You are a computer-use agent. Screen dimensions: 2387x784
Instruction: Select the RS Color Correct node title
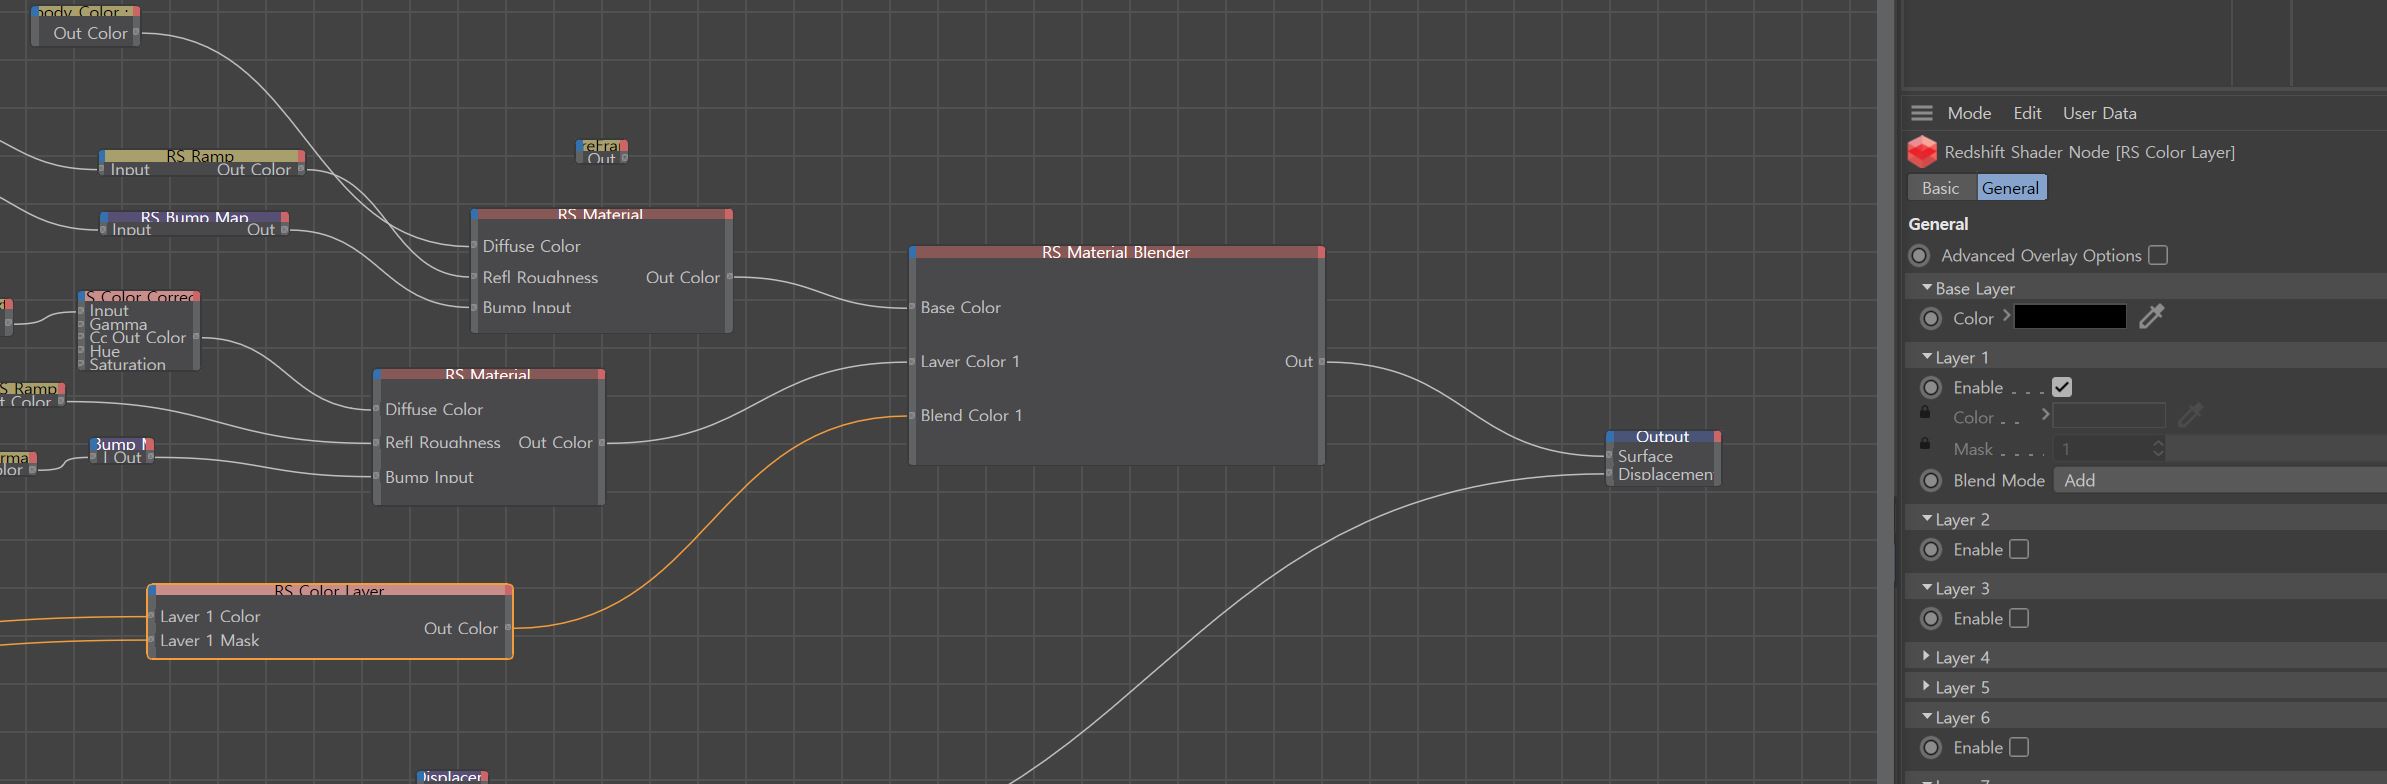140,296
